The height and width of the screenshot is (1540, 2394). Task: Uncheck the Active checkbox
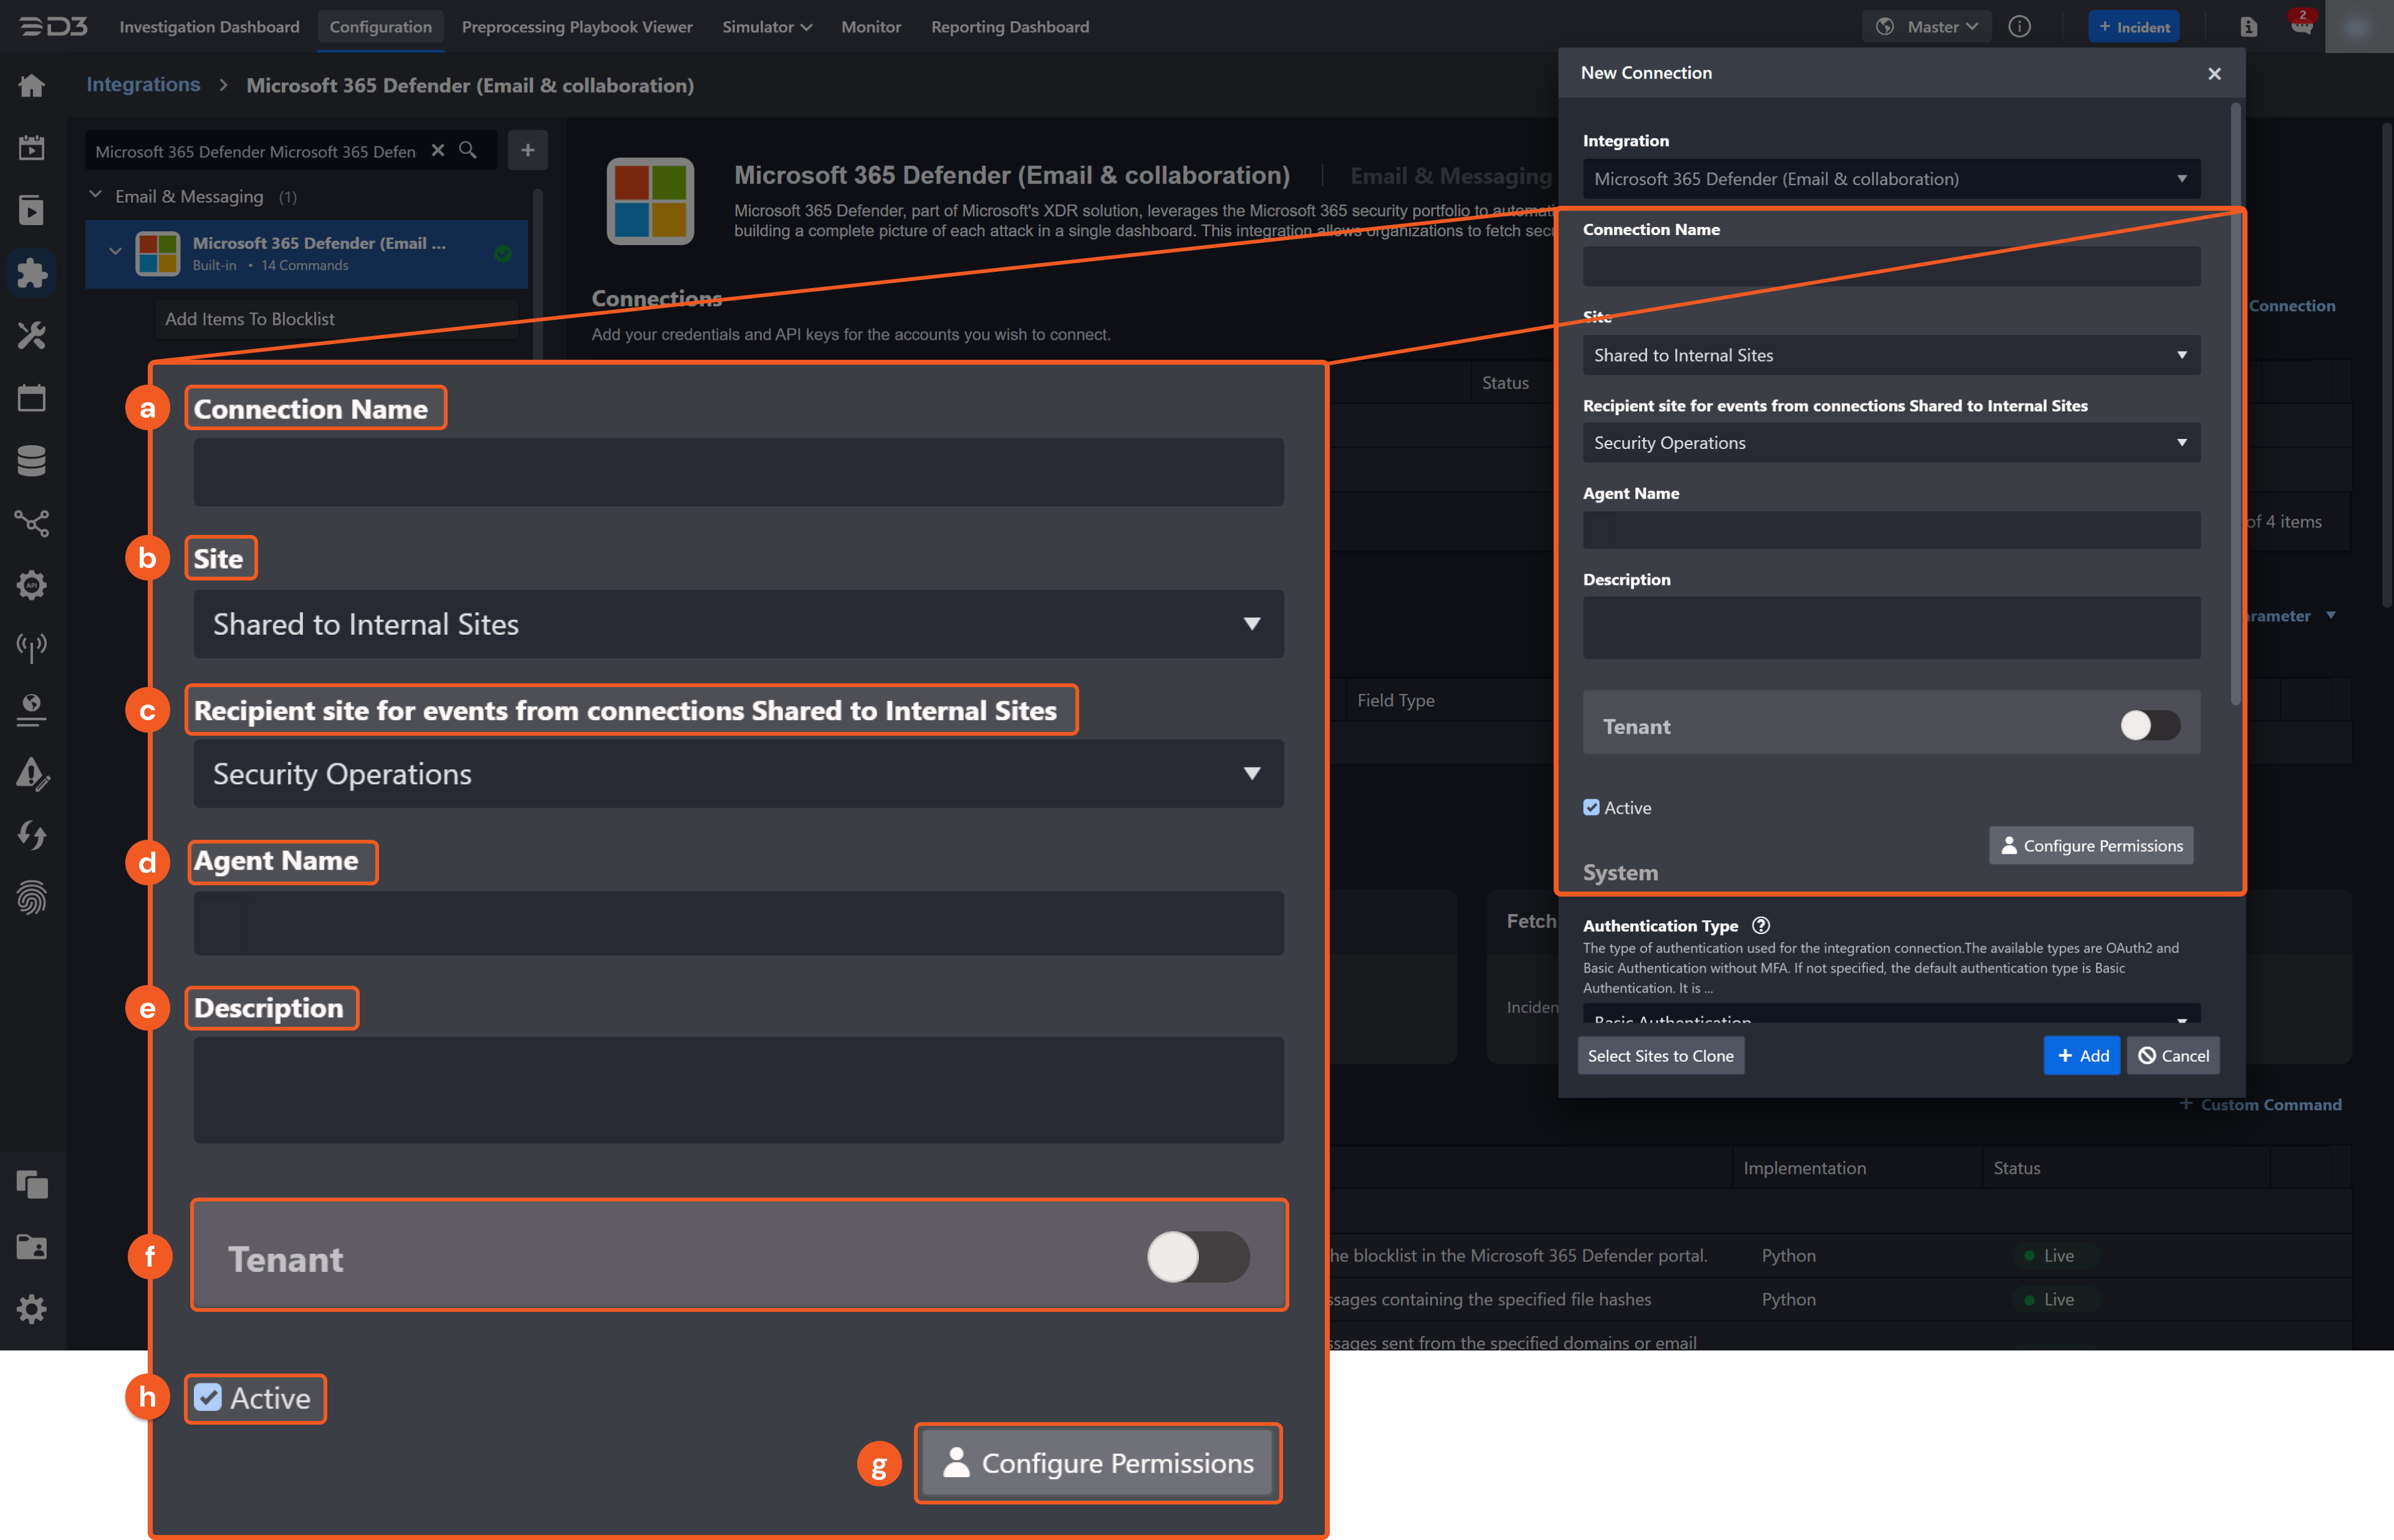(x=1591, y=807)
